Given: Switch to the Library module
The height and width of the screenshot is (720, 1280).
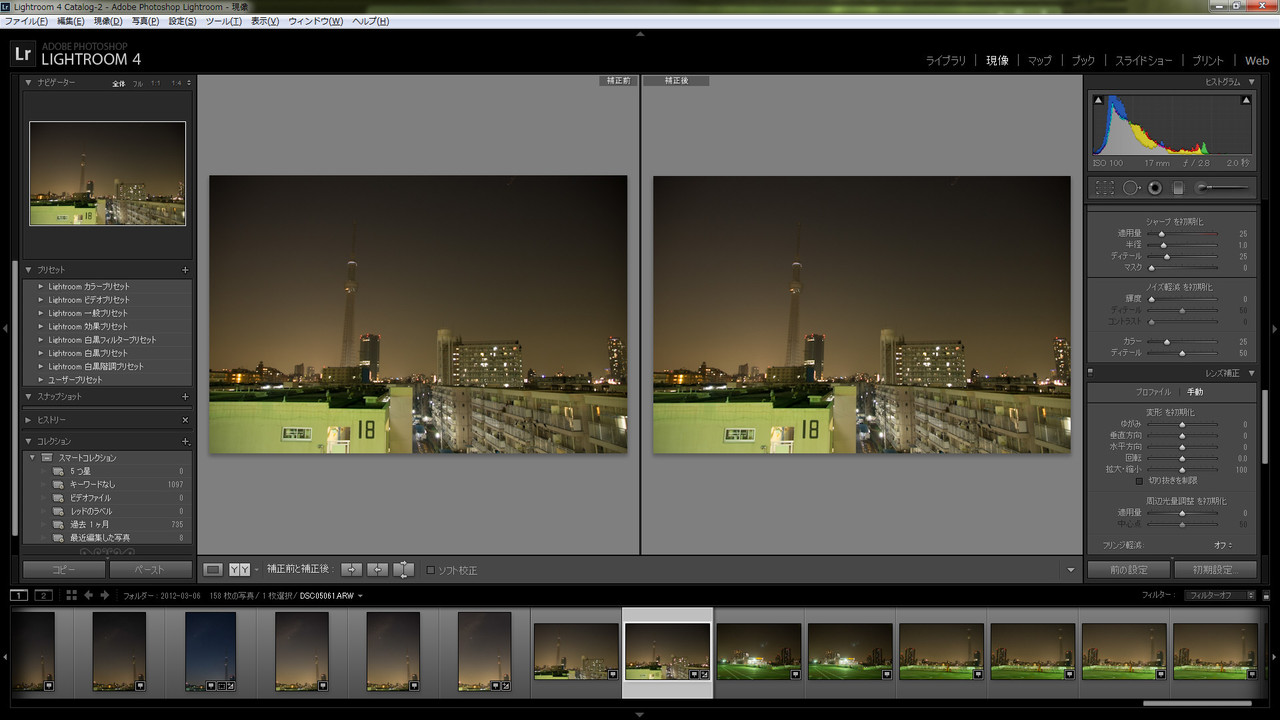Looking at the screenshot, I should [946, 61].
